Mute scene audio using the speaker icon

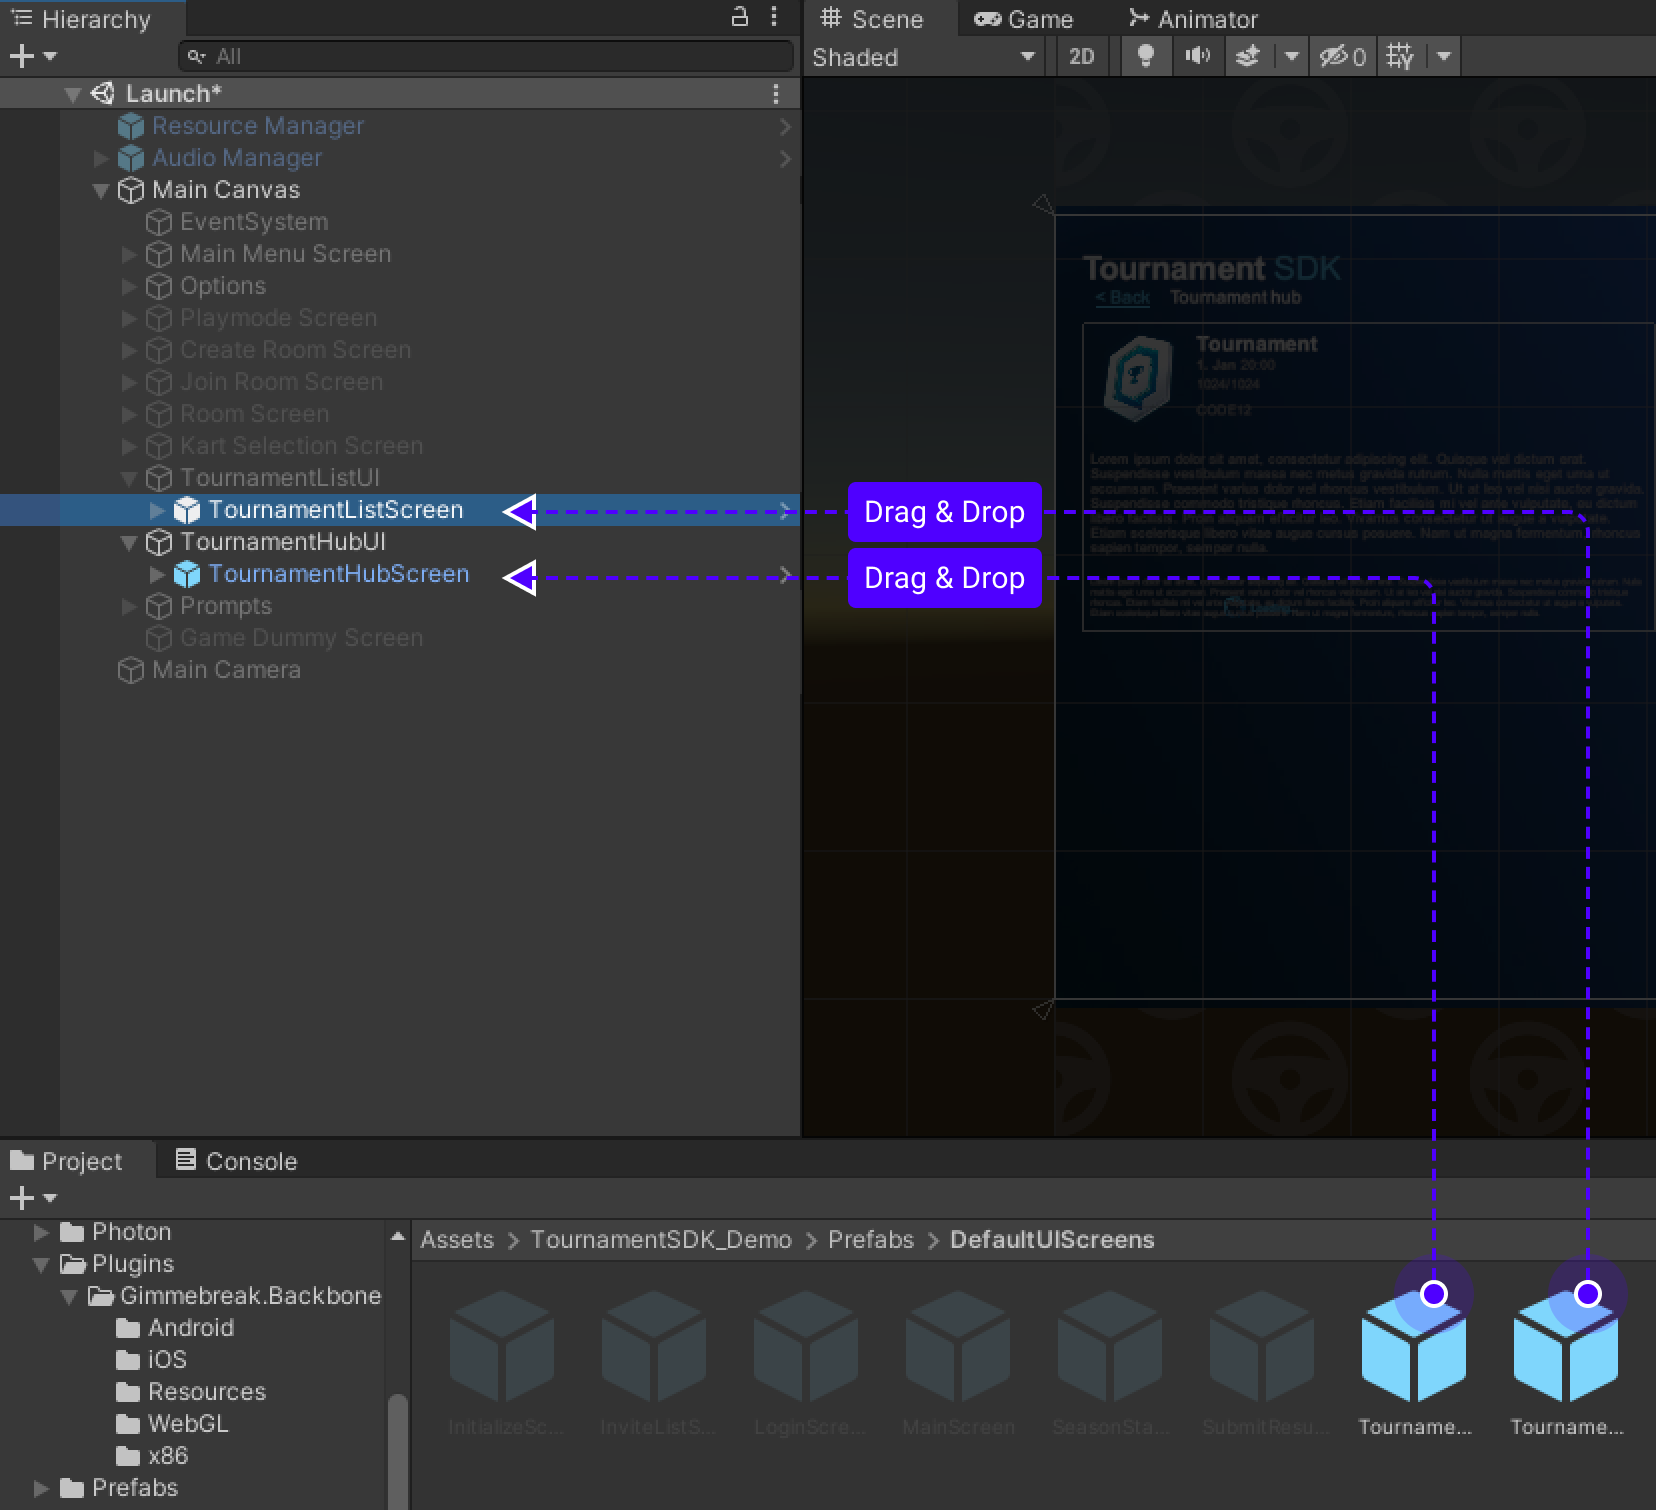[x=1197, y=57]
